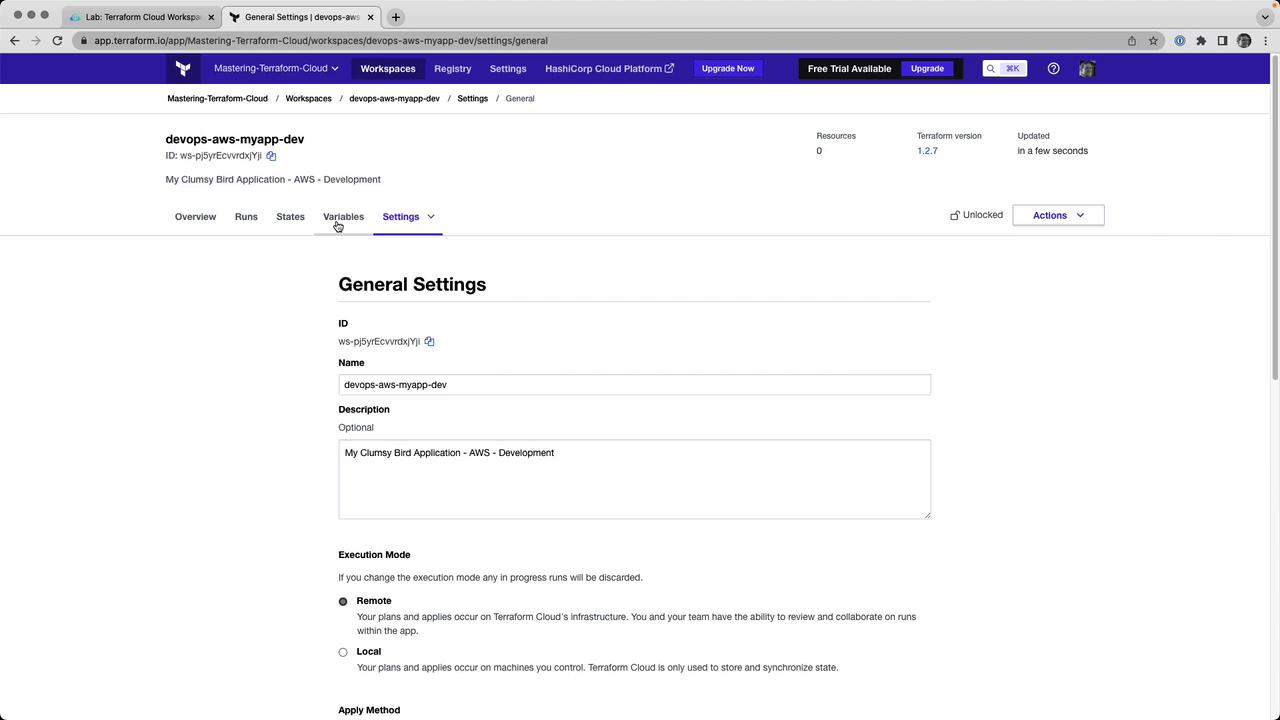Viewport: 1280px width, 720px height.
Task: Click into the Name input field
Action: (634, 385)
